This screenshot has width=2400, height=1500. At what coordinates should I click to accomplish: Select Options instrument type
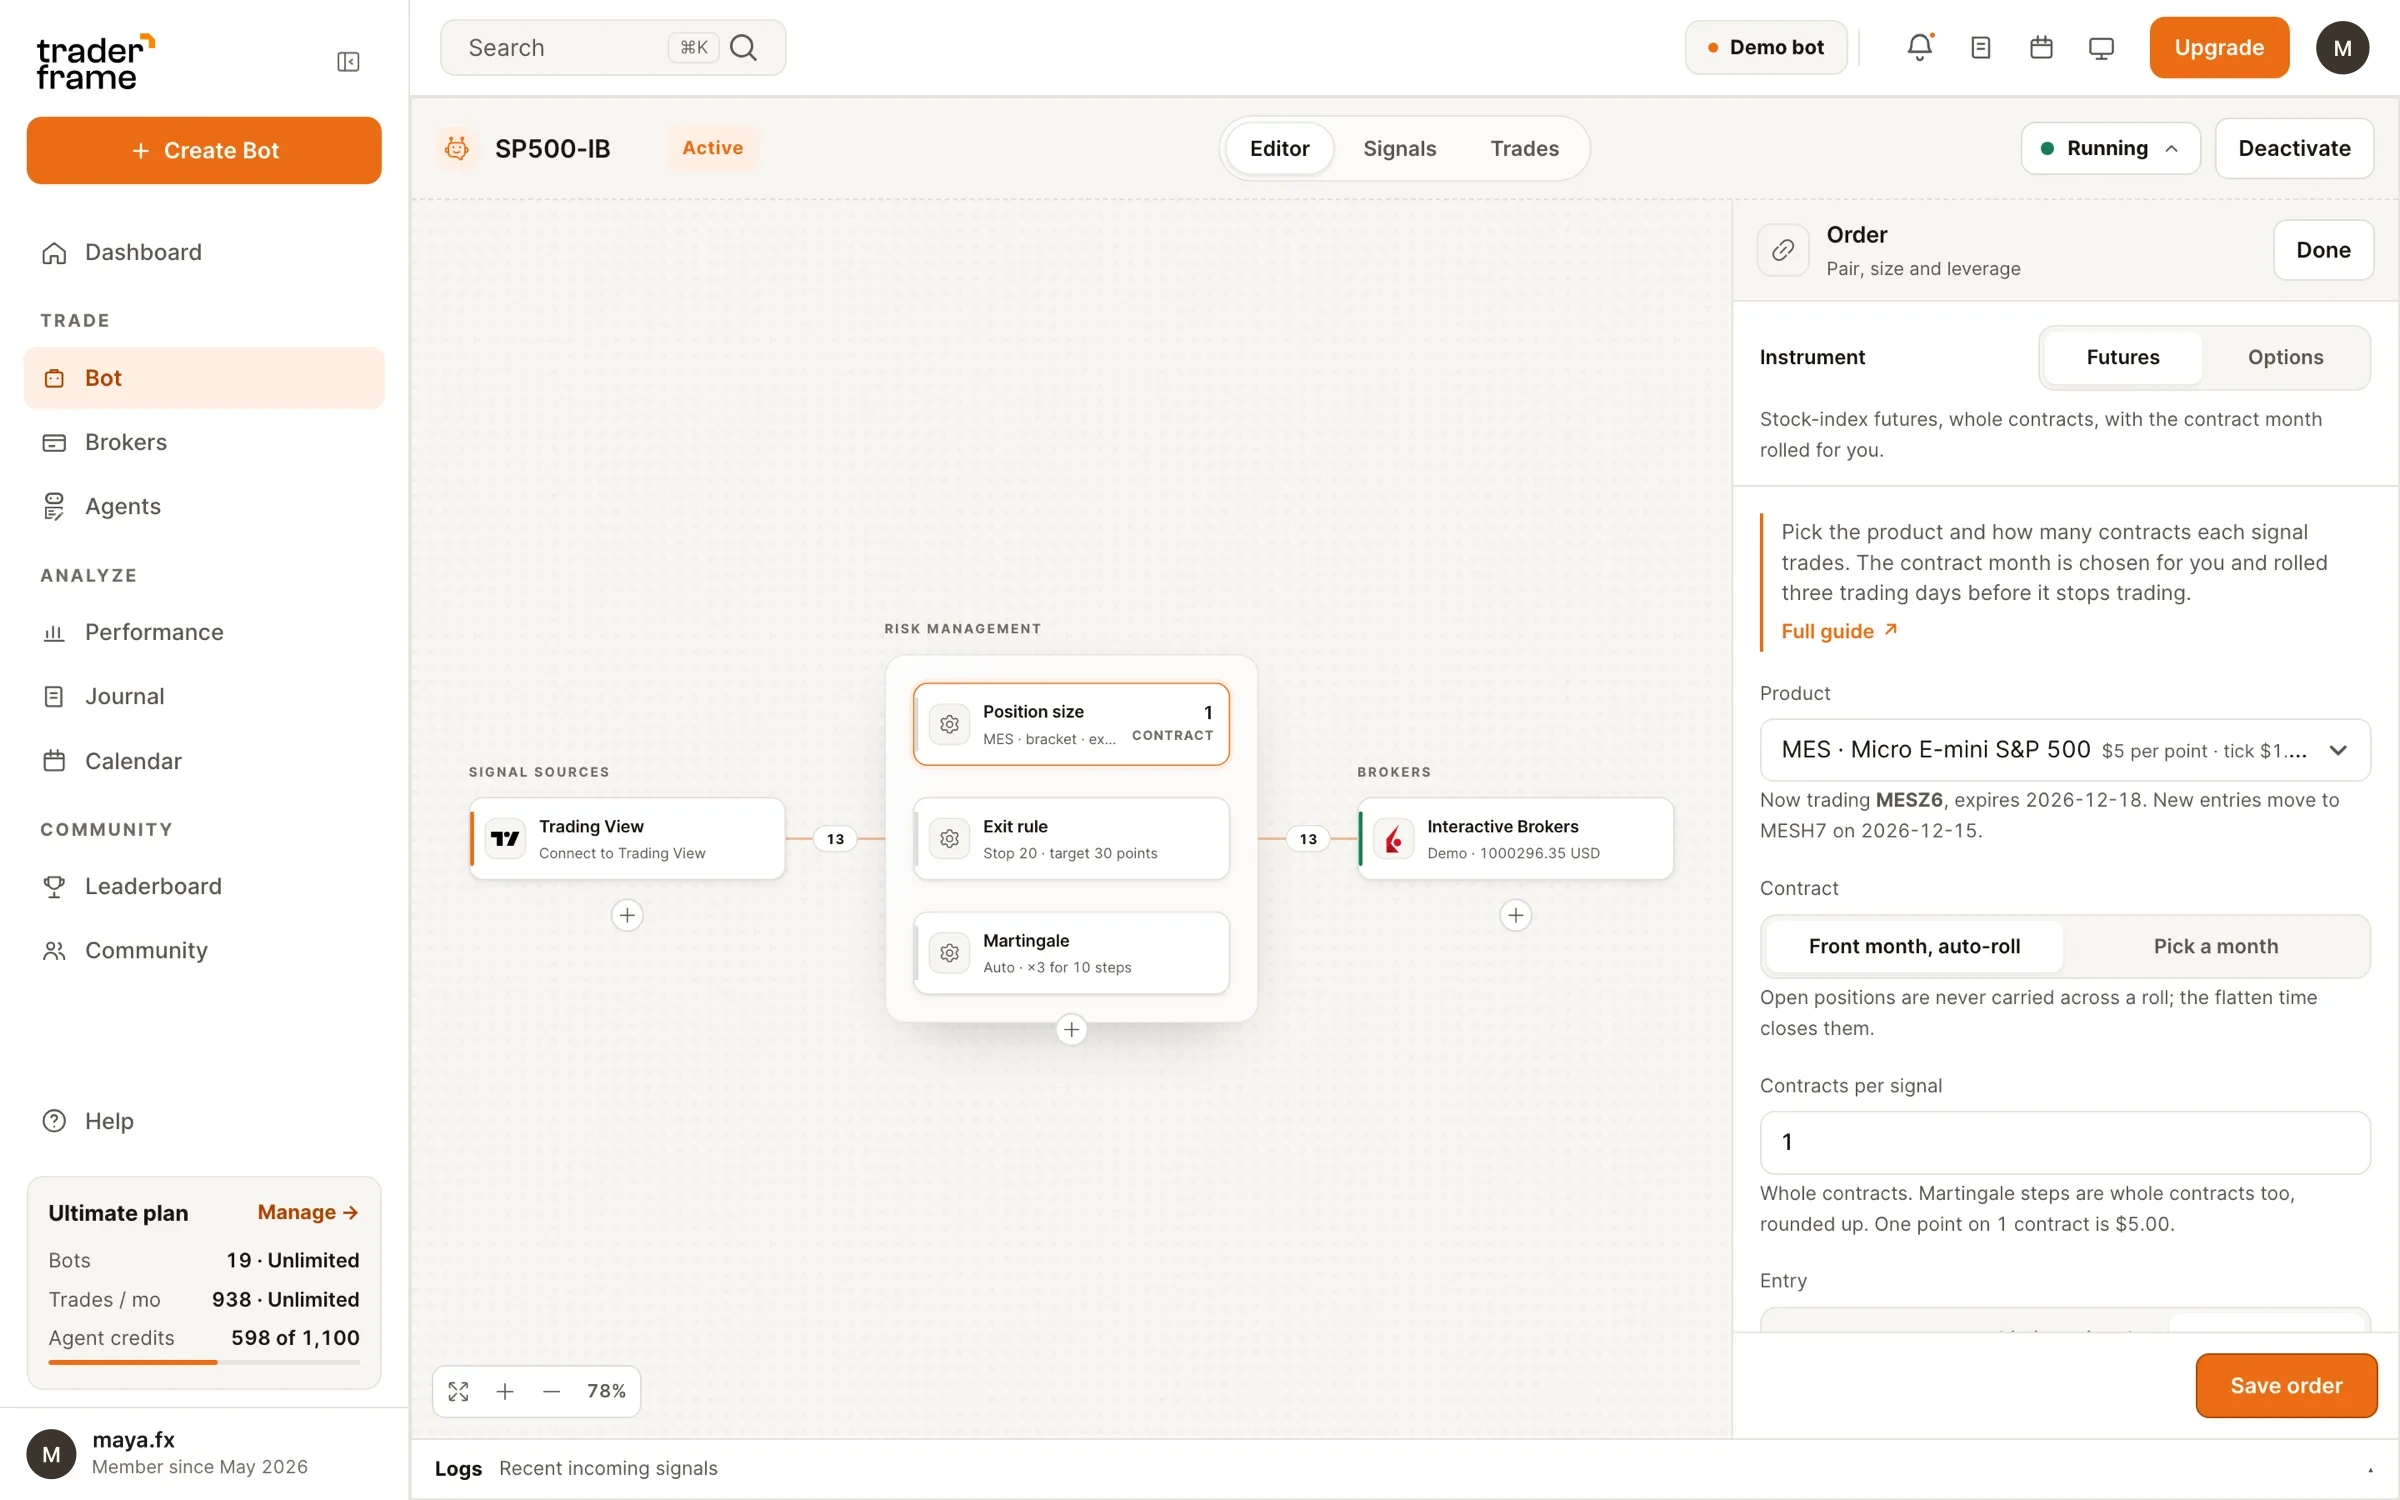coord(2285,357)
